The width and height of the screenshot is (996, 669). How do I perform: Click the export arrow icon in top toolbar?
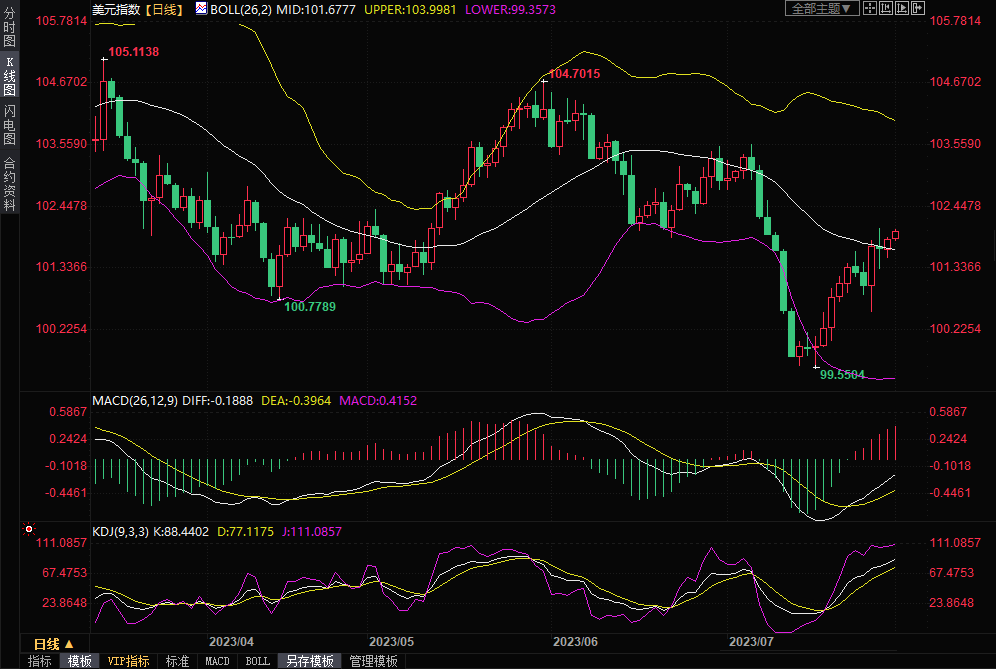pyautogui.click(x=918, y=8)
